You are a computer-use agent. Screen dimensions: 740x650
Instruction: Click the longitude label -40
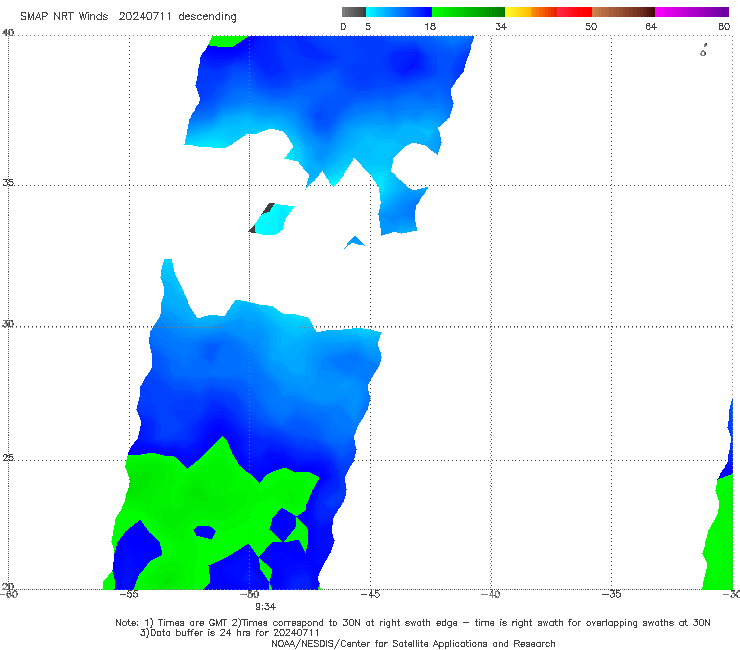coord(490,594)
